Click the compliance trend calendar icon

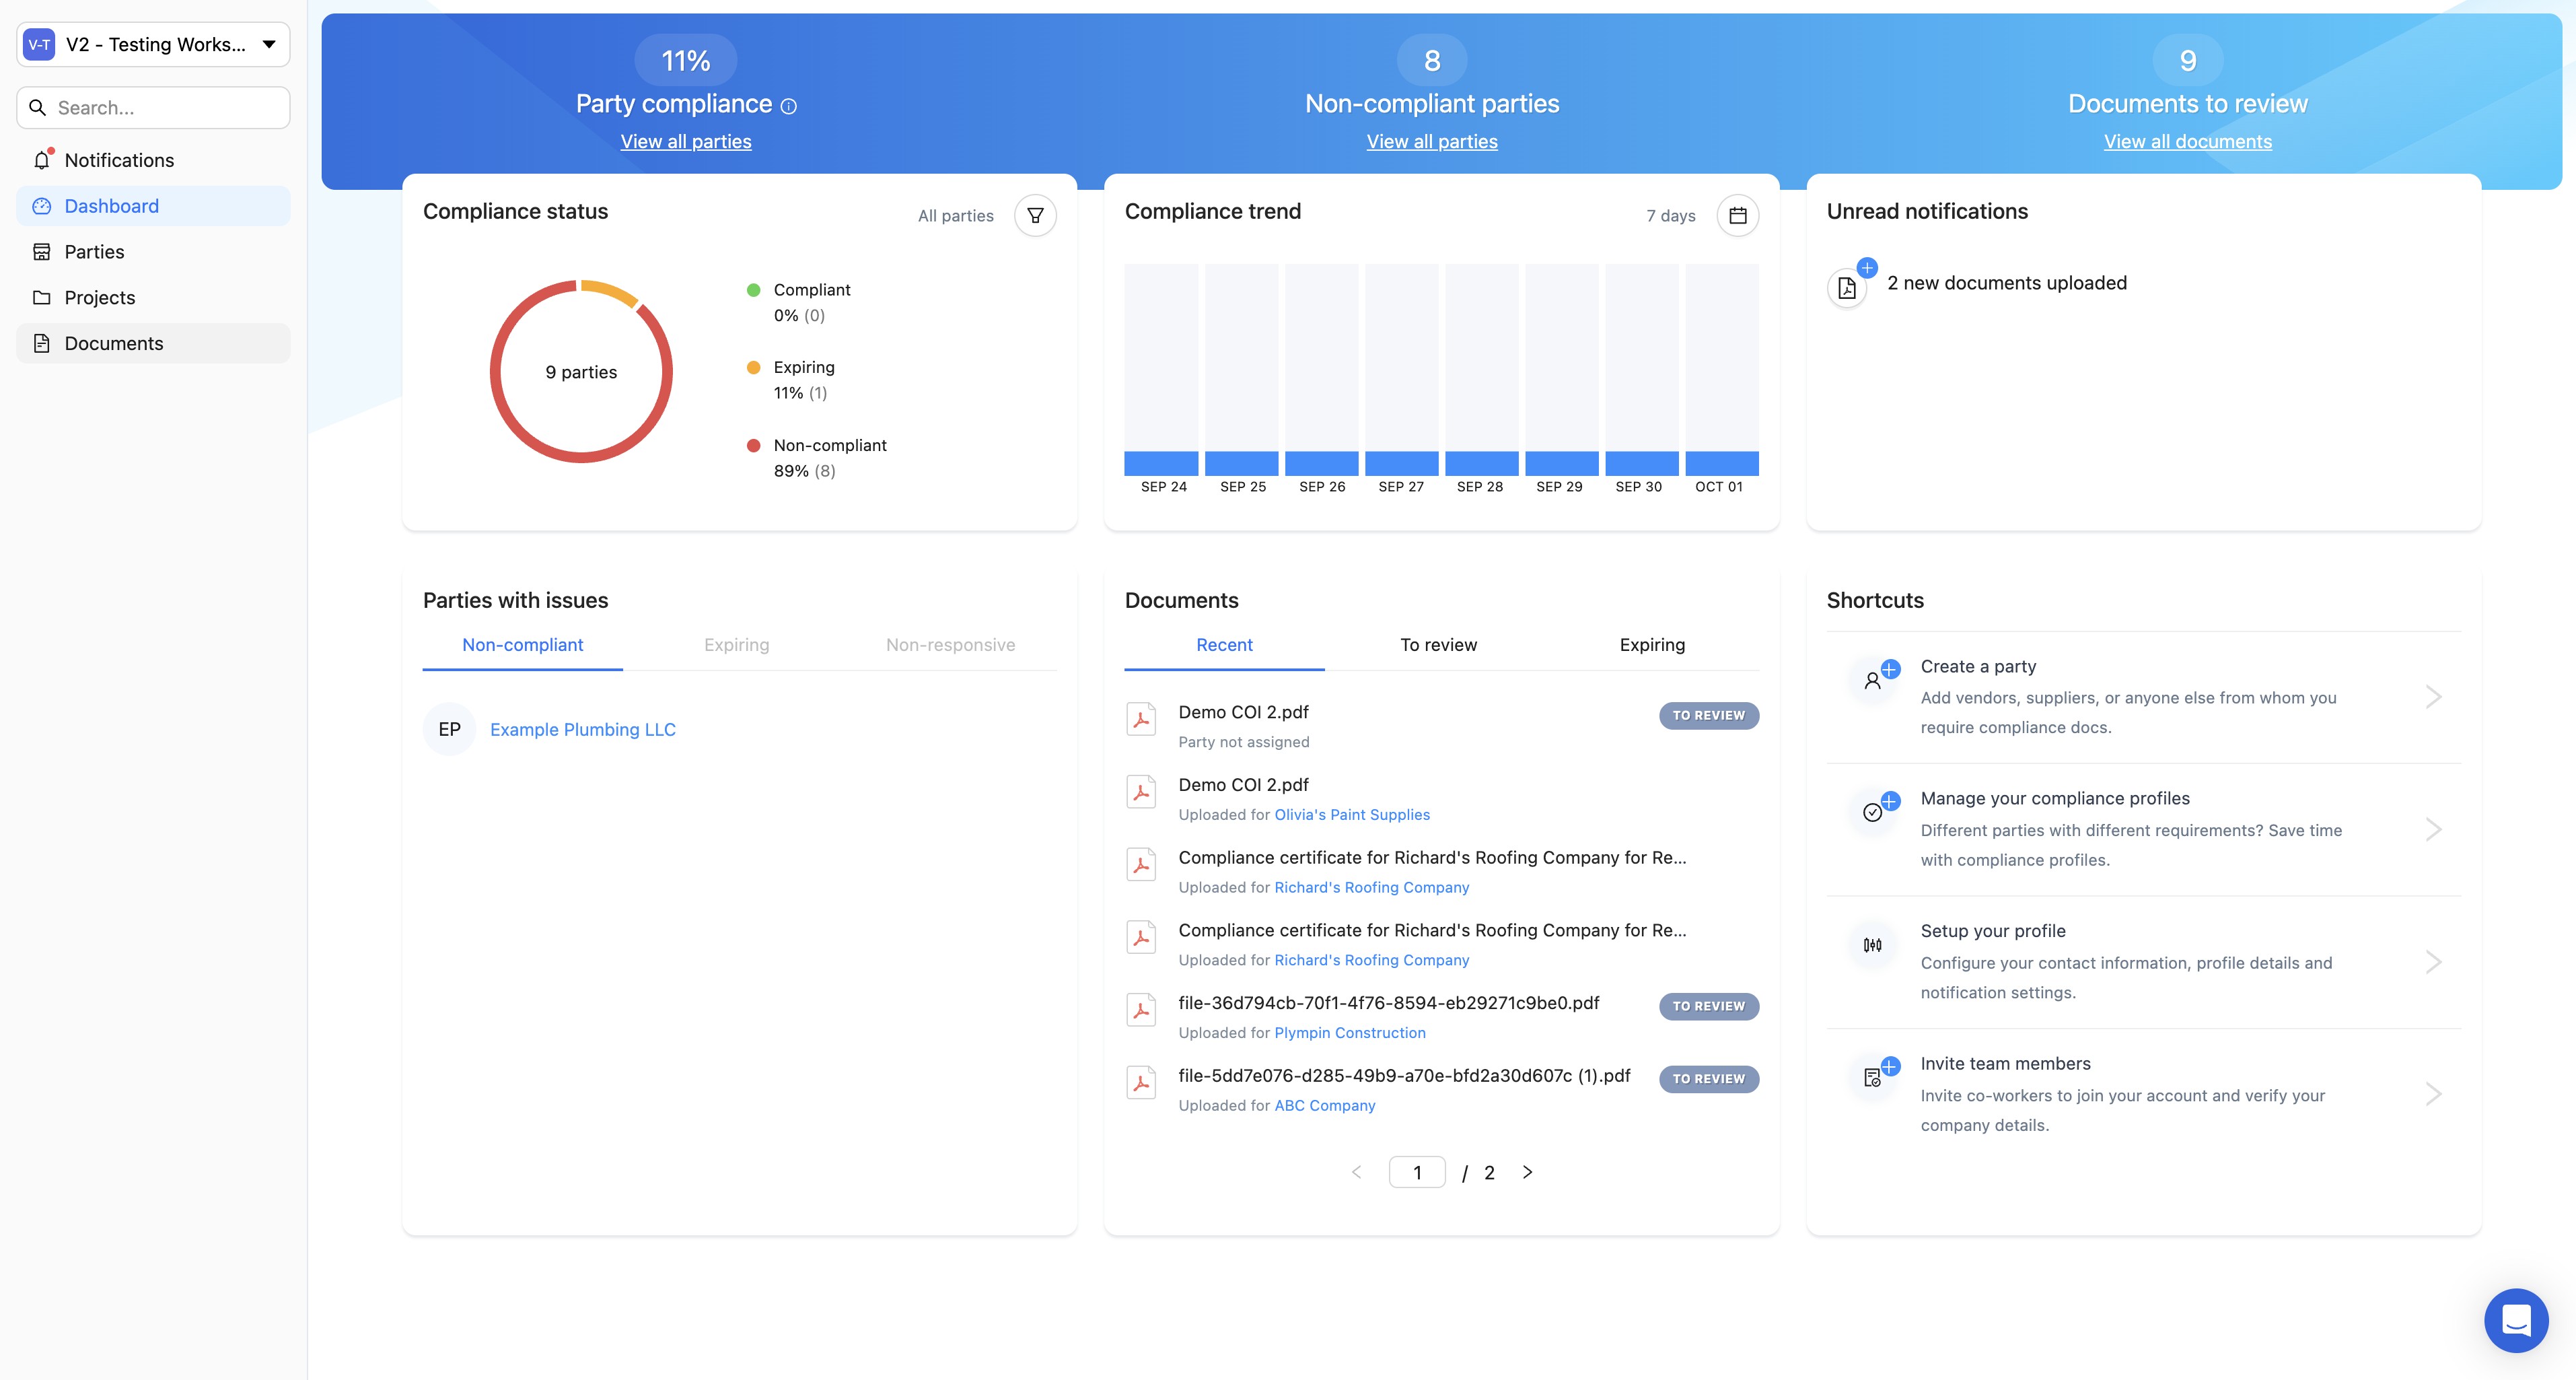point(1737,215)
